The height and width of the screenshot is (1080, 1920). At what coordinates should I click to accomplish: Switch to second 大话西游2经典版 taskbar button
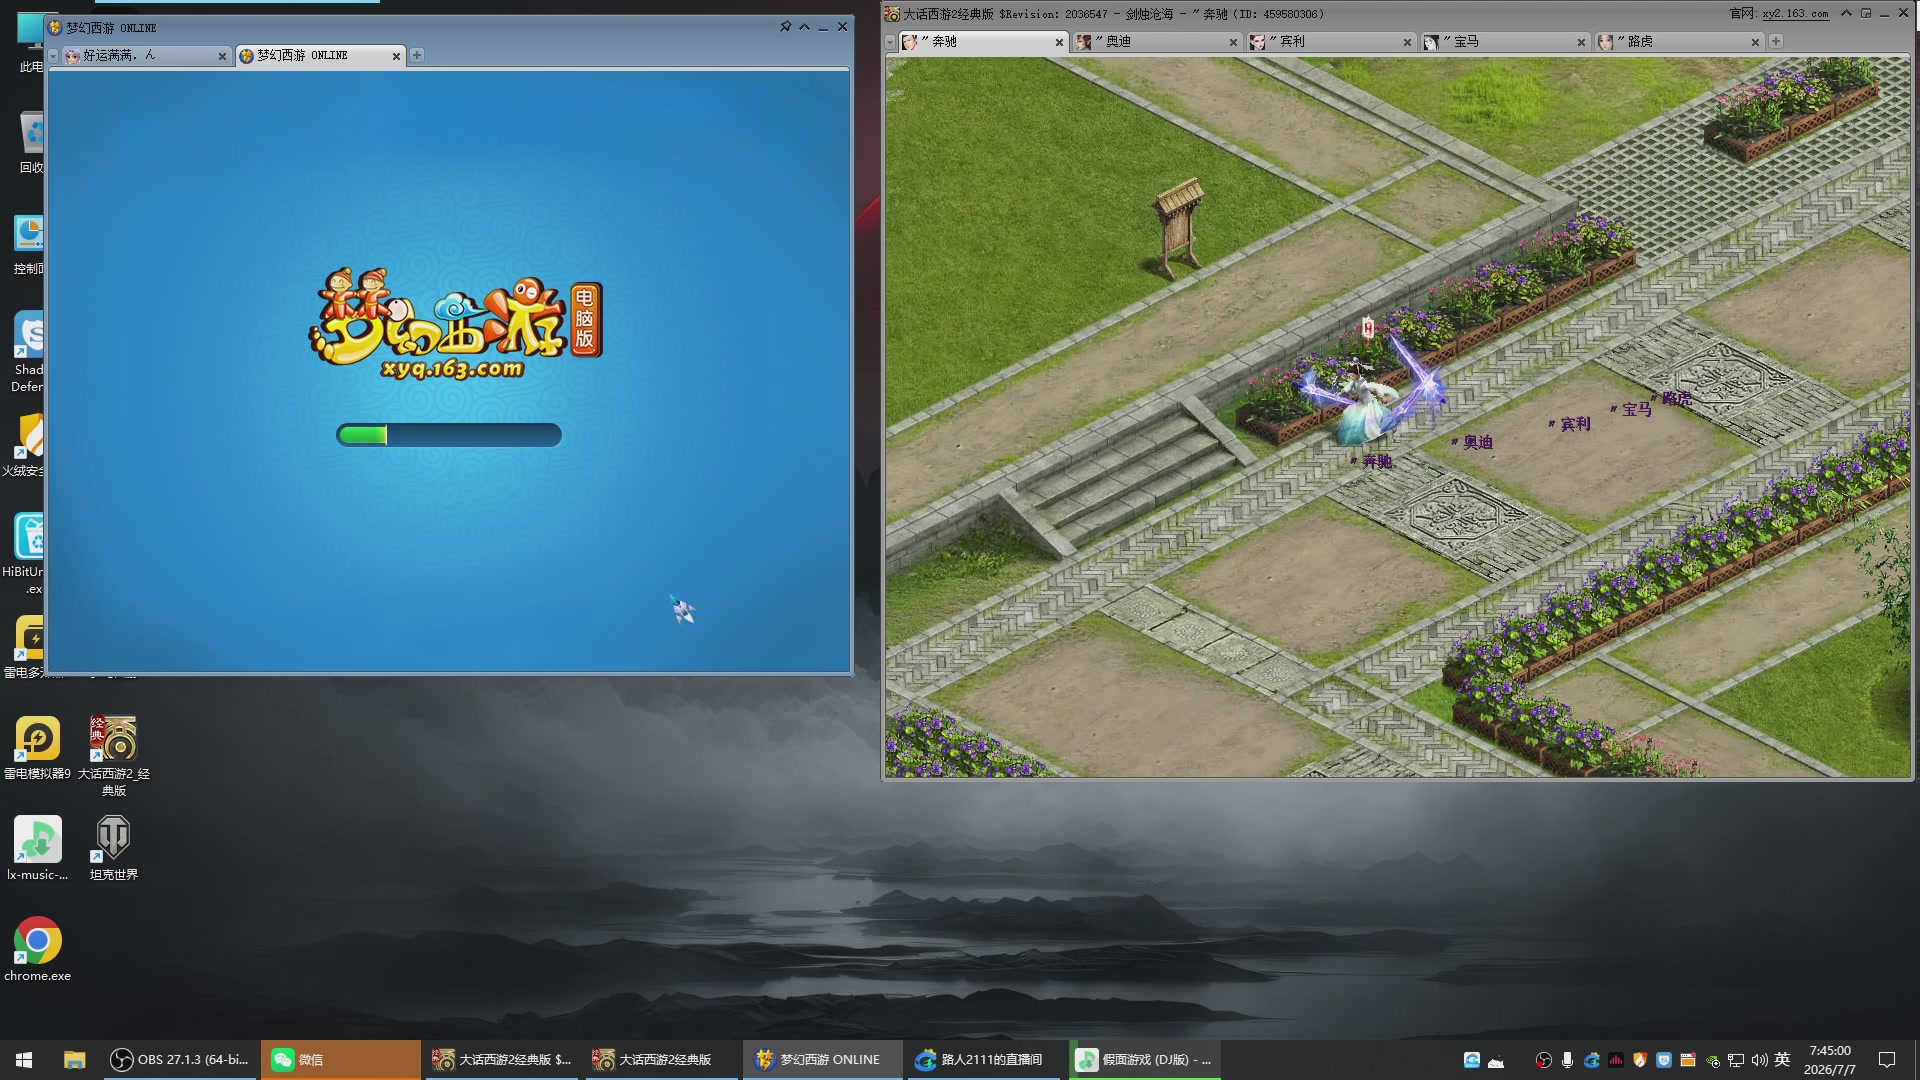click(662, 1060)
